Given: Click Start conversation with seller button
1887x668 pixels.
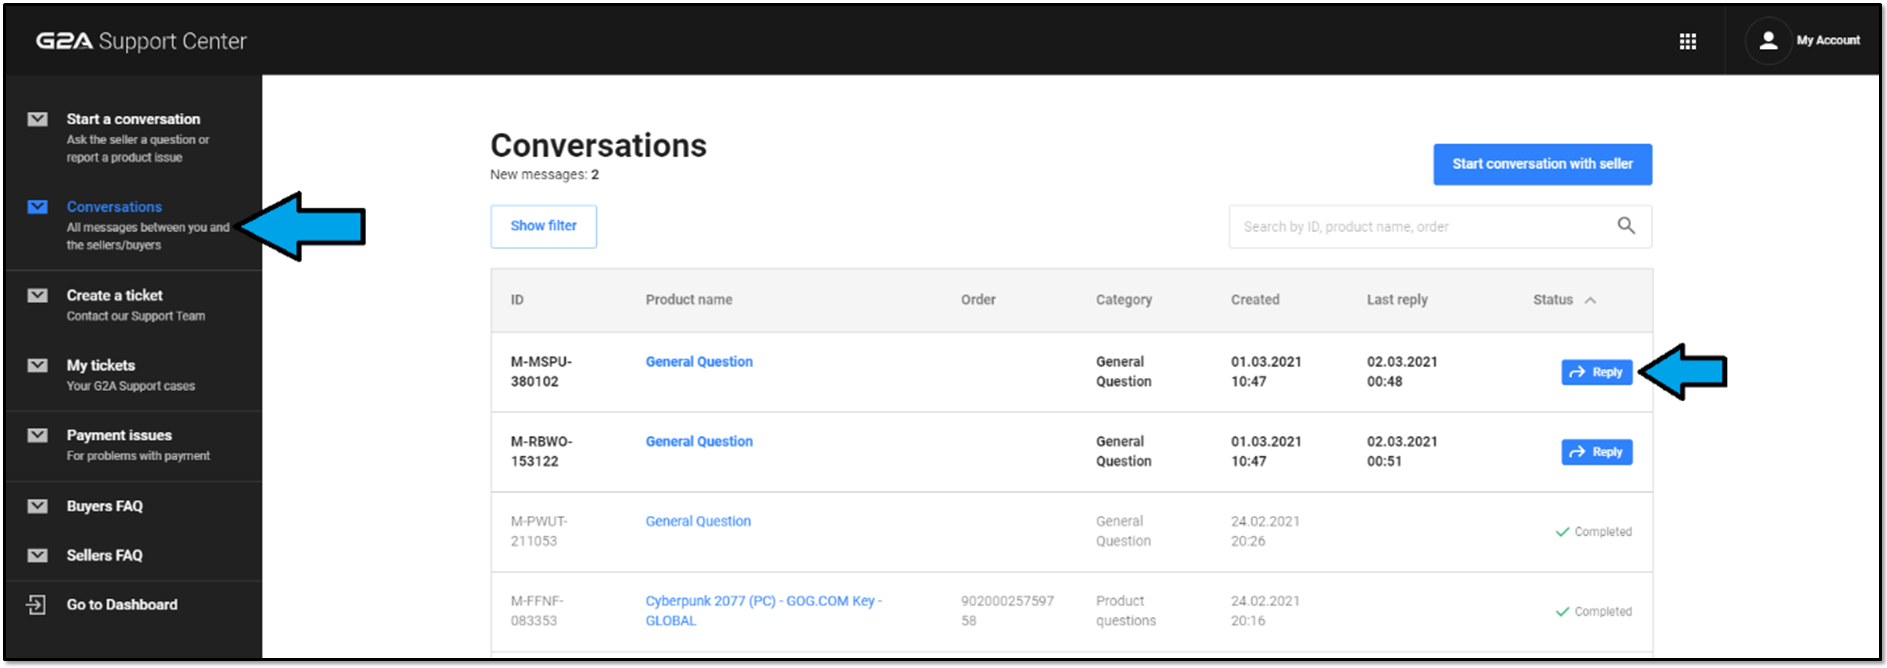Looking at the screenshot, I should point(1541,164).
